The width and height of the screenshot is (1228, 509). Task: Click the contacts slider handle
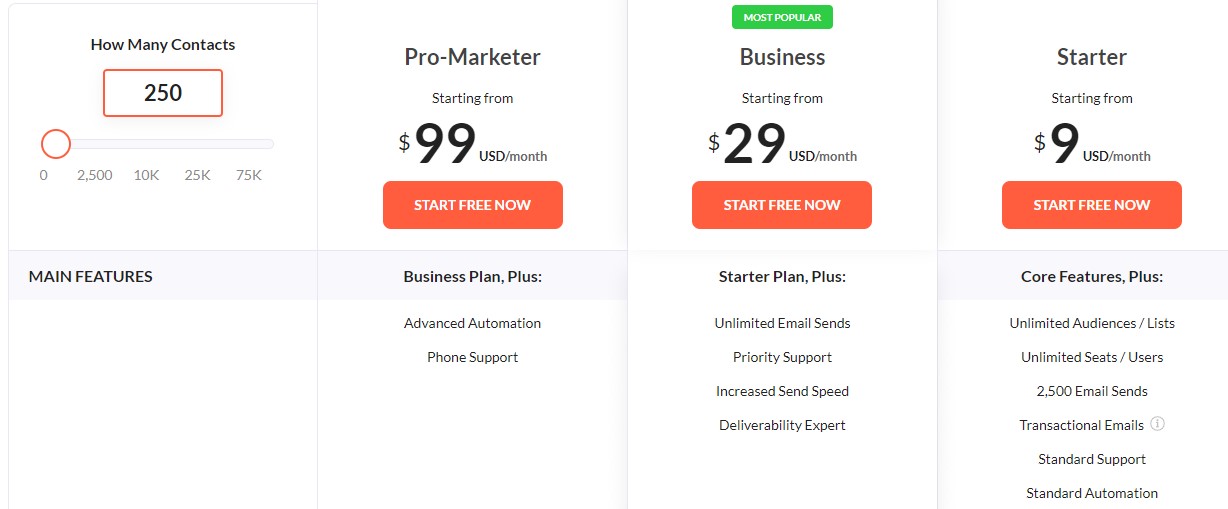56,144
